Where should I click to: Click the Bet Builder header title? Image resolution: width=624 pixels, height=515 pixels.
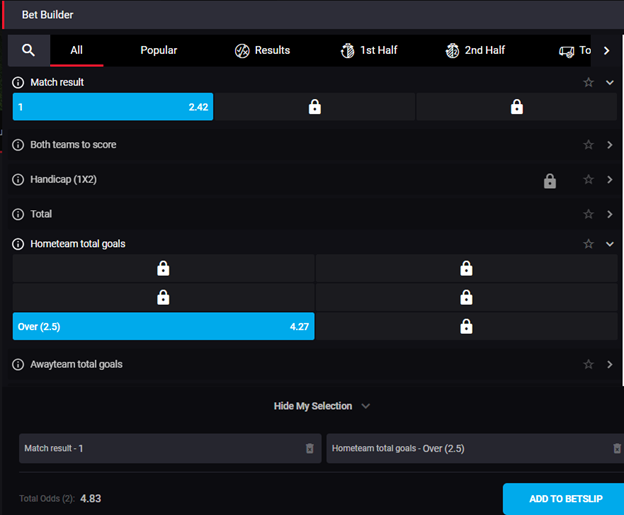point(47,15)
